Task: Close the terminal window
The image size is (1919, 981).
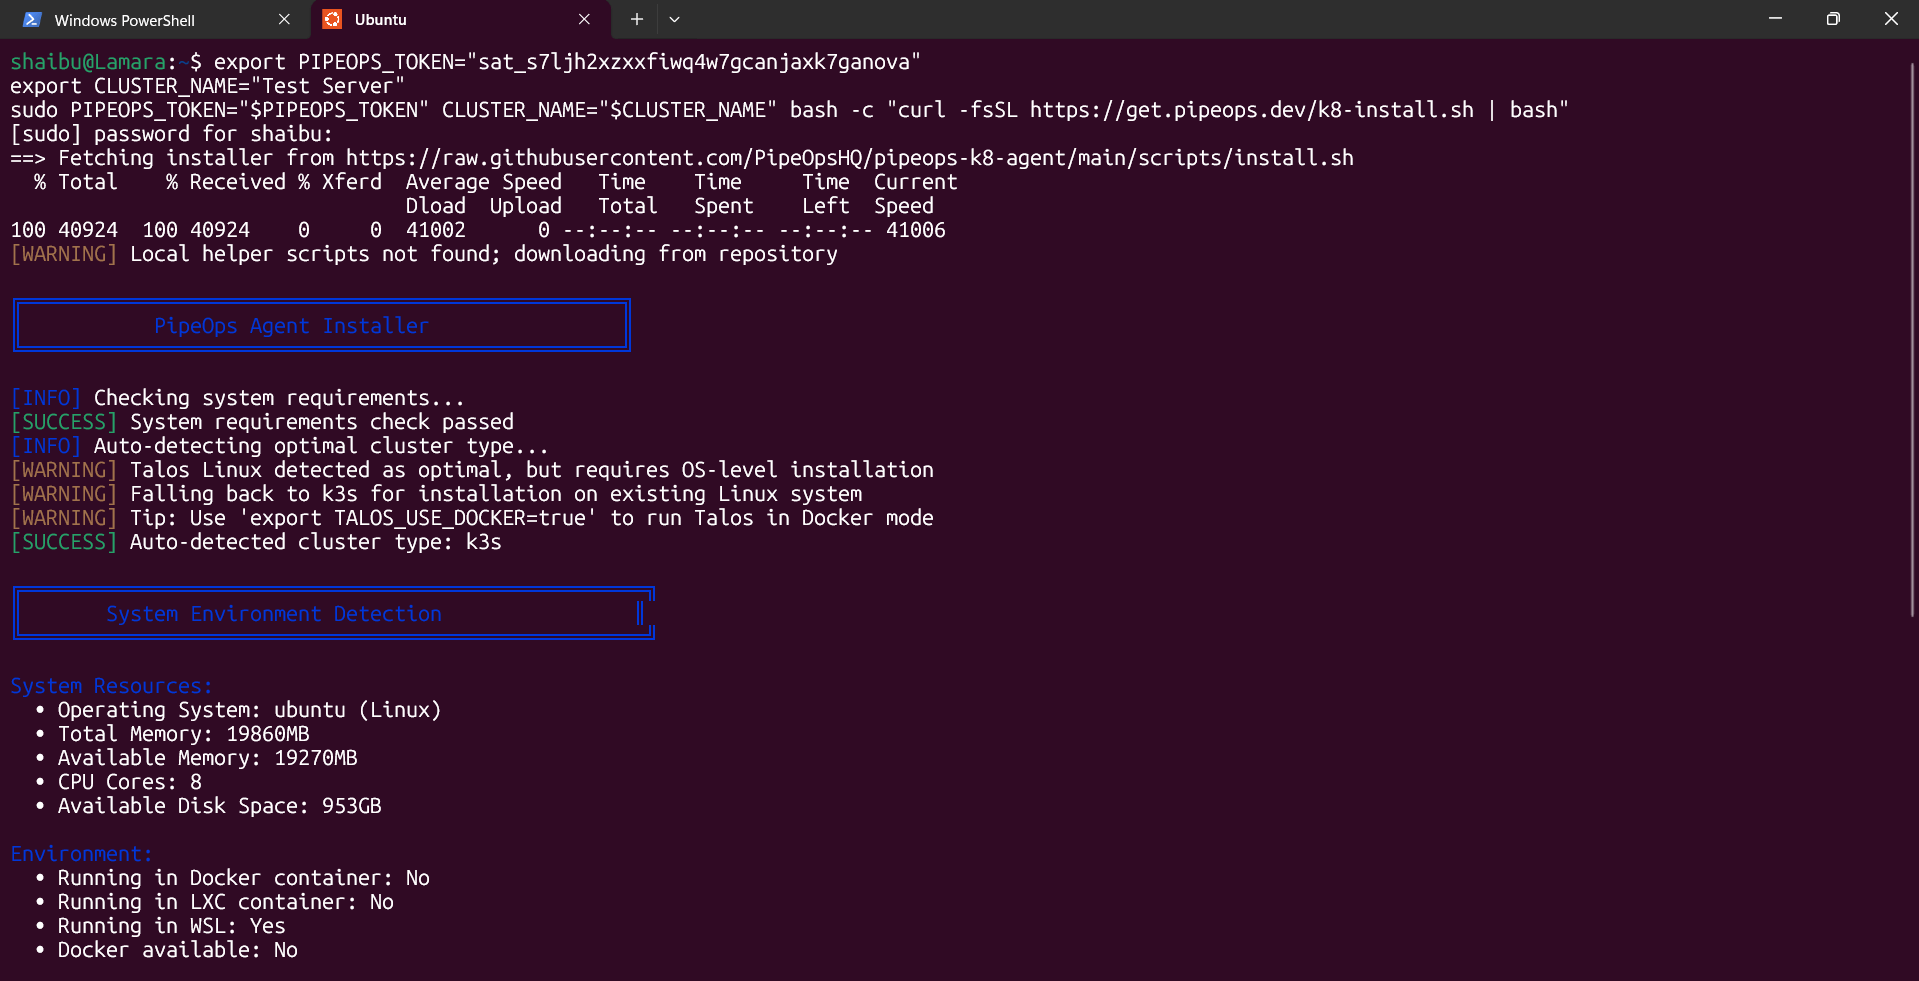Action: (1890, 19)
